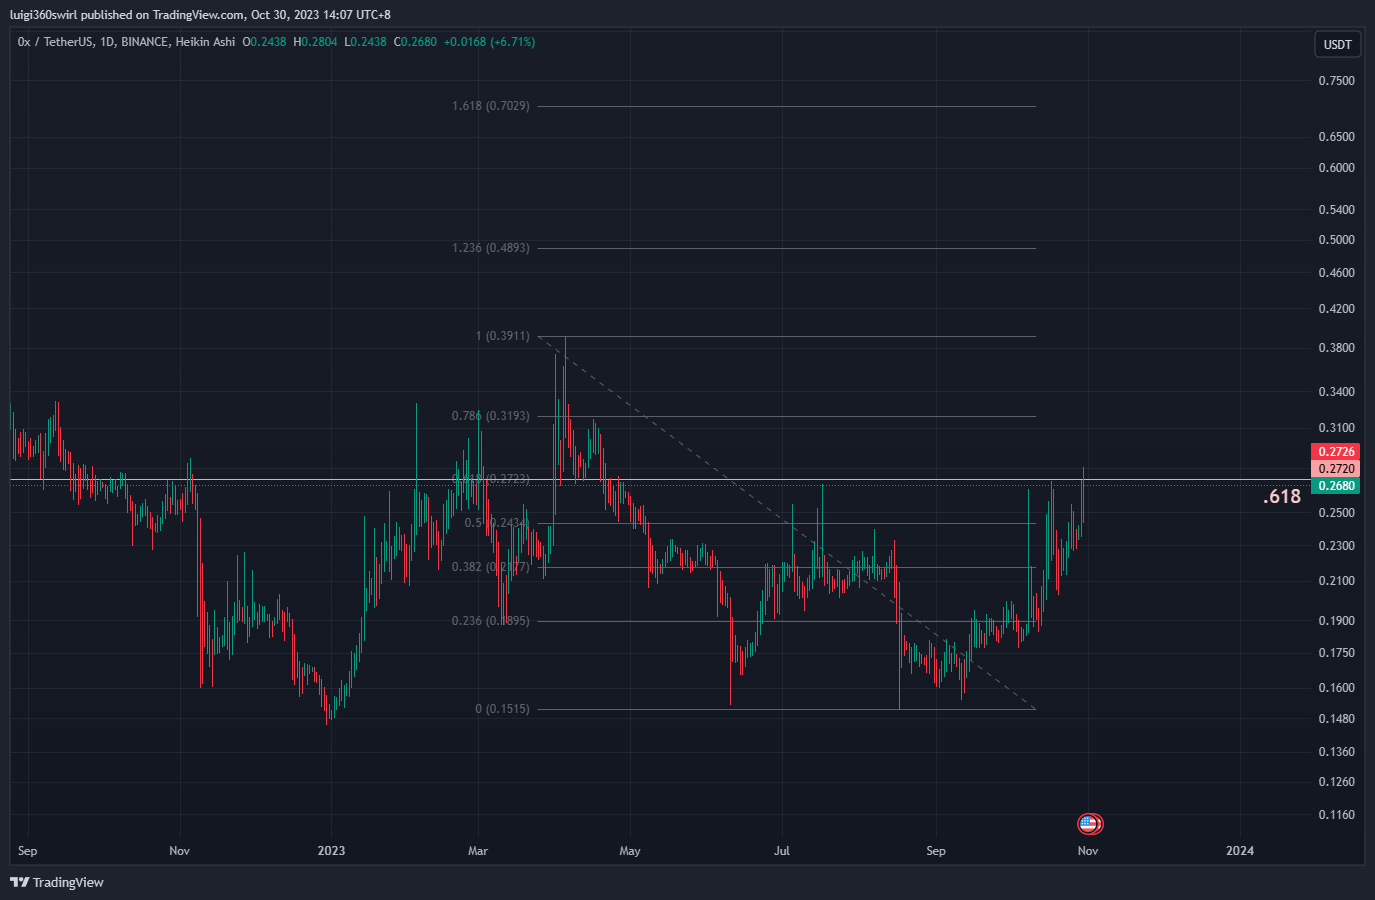Select the 1.618 (0.7029) Fibonacci label
The image size is (1375, 900).
(491, 106)
